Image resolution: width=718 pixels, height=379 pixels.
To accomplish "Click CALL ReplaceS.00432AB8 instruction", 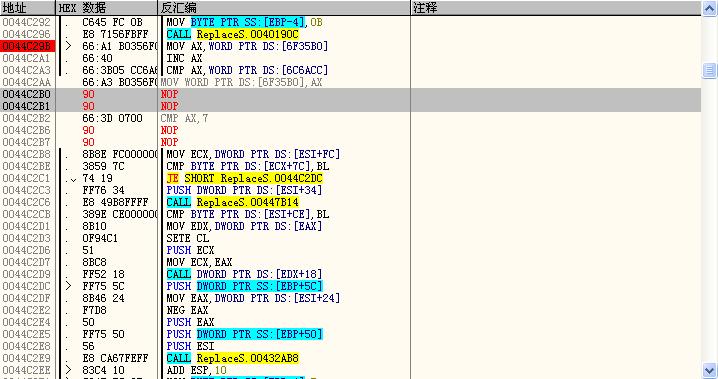I will pos(233,358).
